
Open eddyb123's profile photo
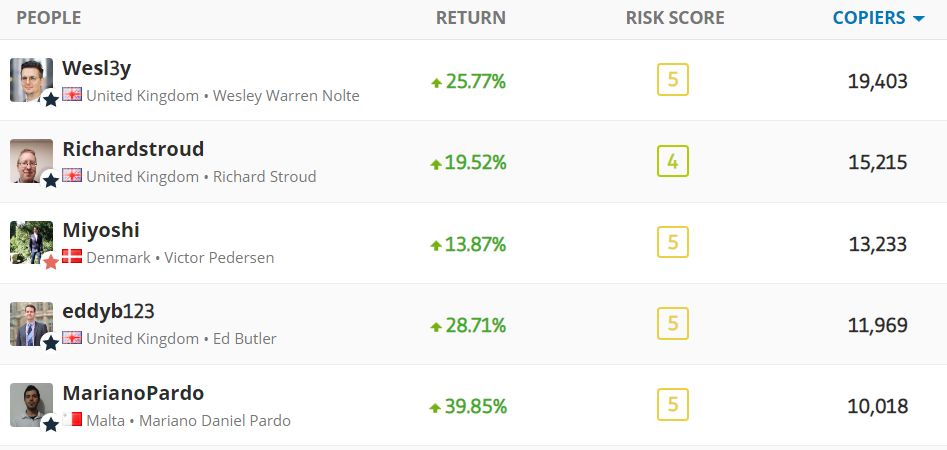[31, 323]
